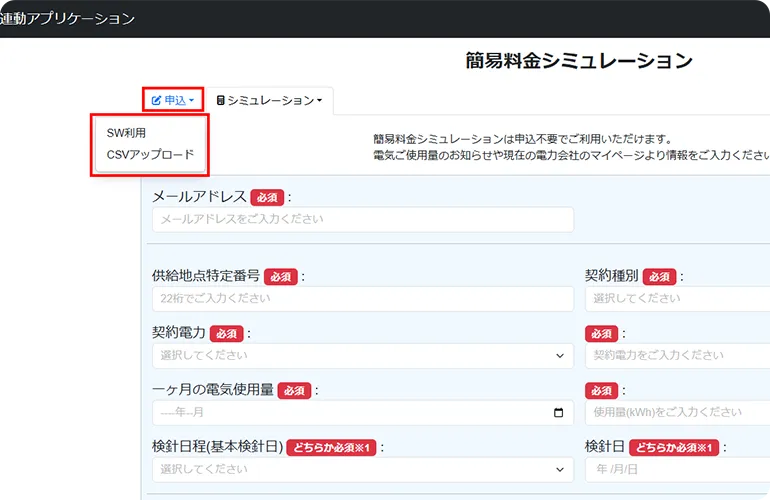The height and width of the screenshot is (500, 770).
Task: Click the 契約電力をご入力ください field
Action: coord(678,356)
